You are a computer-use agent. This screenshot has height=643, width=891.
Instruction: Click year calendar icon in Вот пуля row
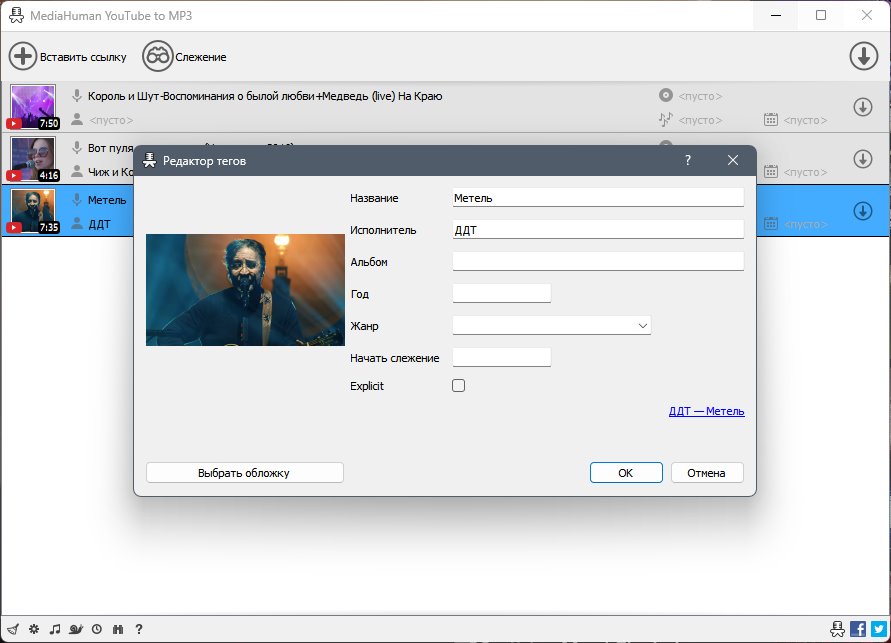771,172
